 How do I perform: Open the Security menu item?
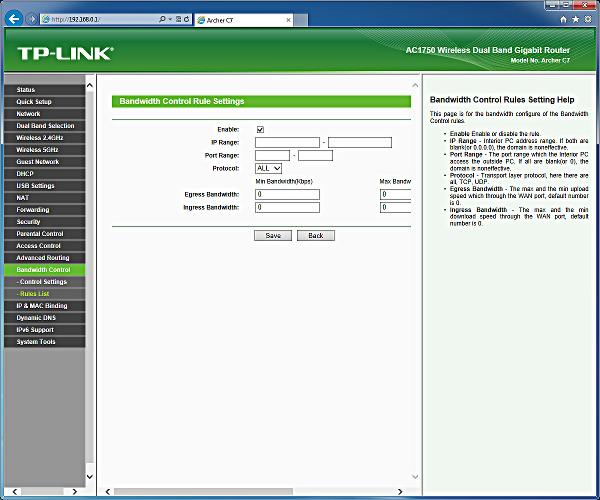45,222
